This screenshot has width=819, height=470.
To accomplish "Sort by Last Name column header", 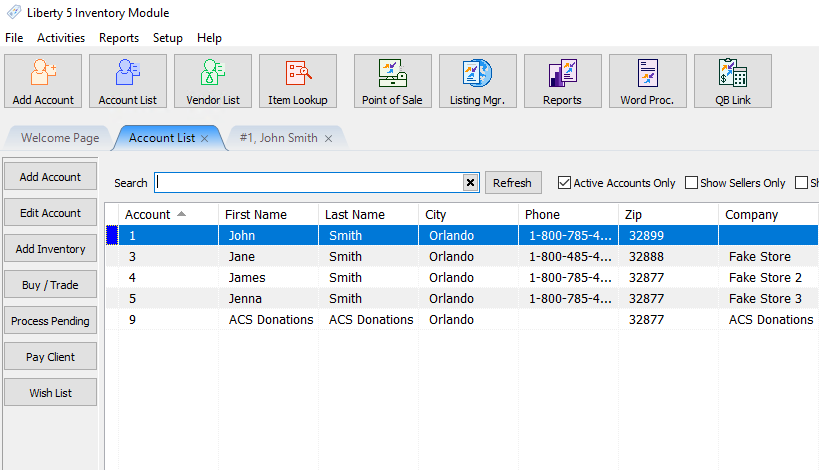I will (x=368, y=214).
